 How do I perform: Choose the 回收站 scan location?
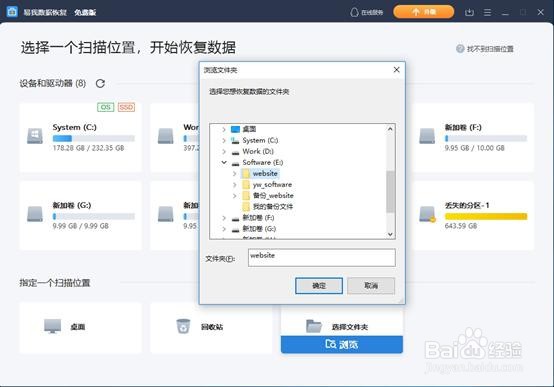(211, 327)
